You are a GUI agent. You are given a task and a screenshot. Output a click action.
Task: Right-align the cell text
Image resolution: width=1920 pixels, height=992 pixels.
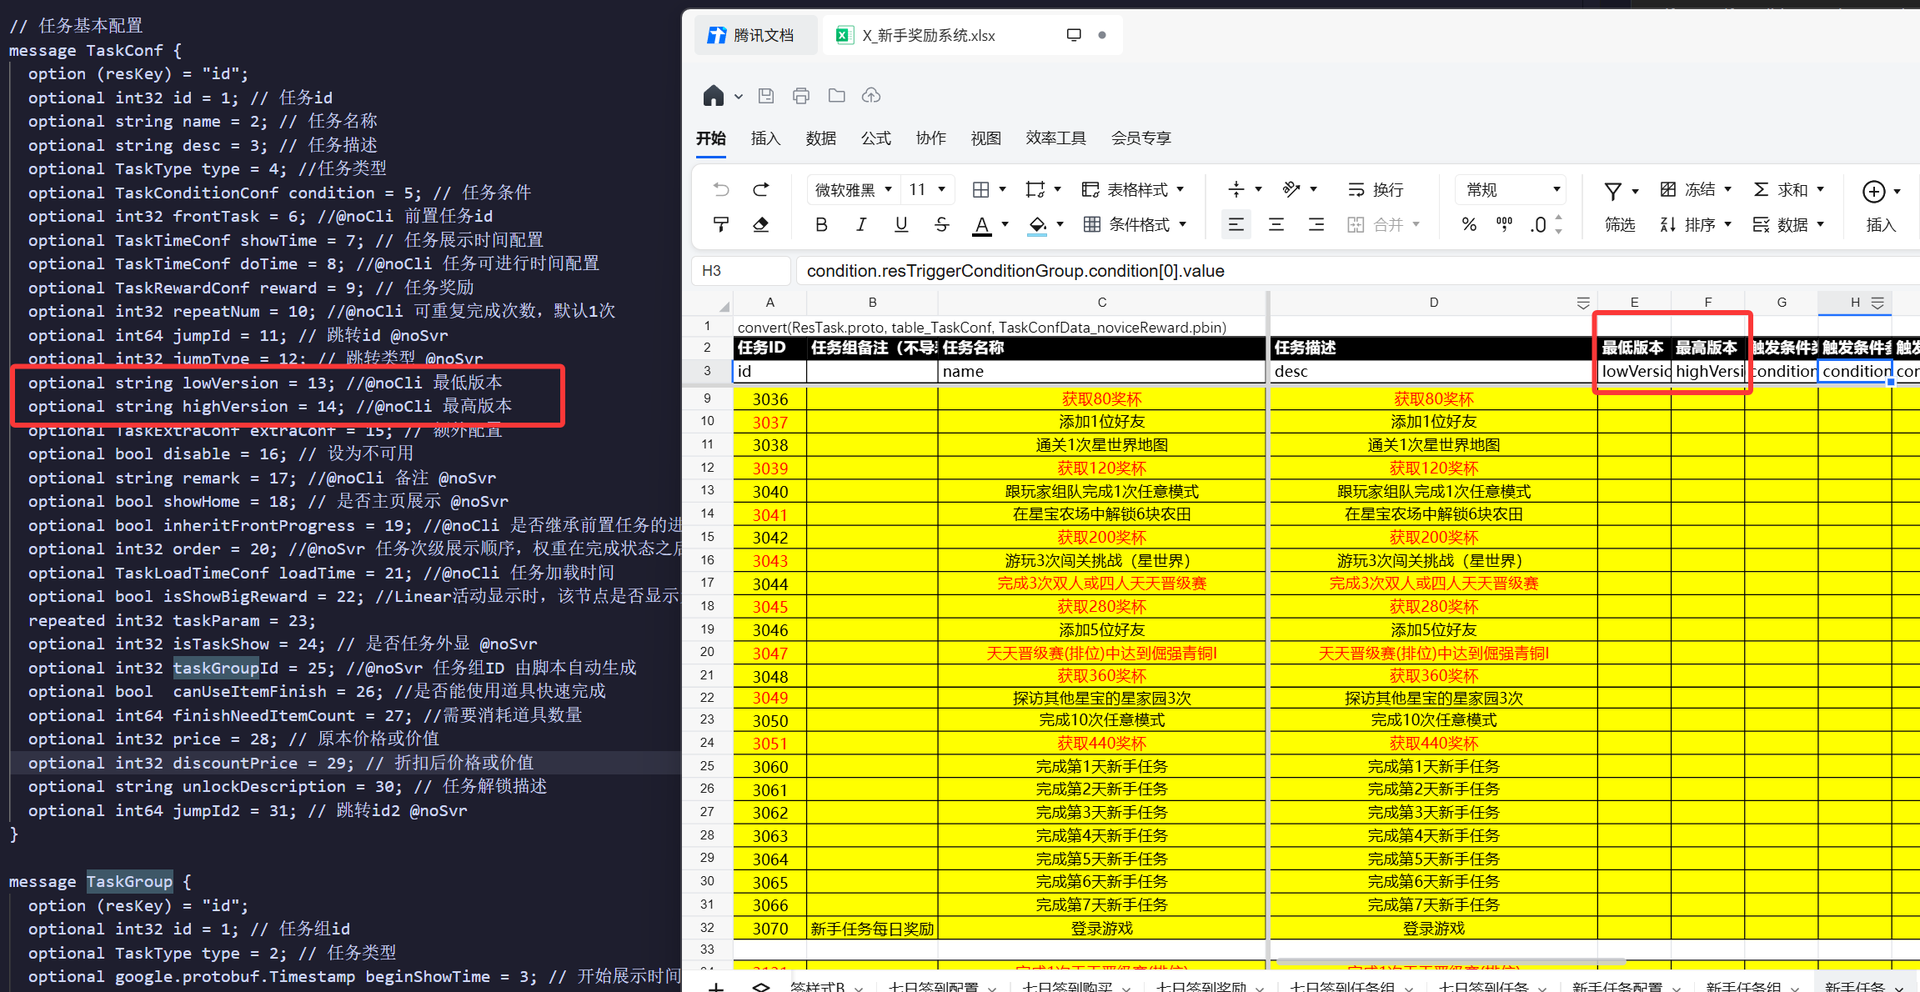click(1316, 225)
